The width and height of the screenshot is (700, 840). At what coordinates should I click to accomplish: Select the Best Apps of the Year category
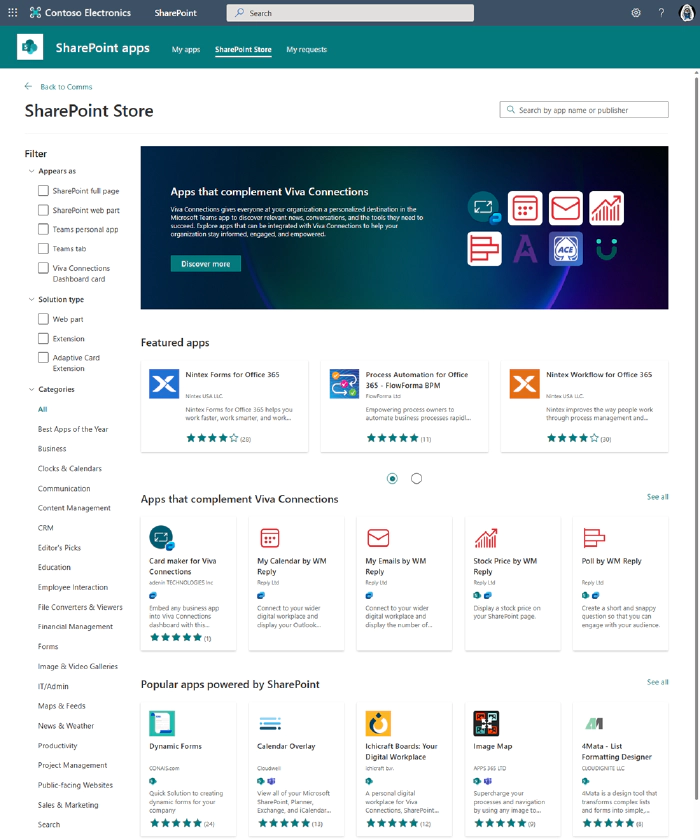coord(73,429)
